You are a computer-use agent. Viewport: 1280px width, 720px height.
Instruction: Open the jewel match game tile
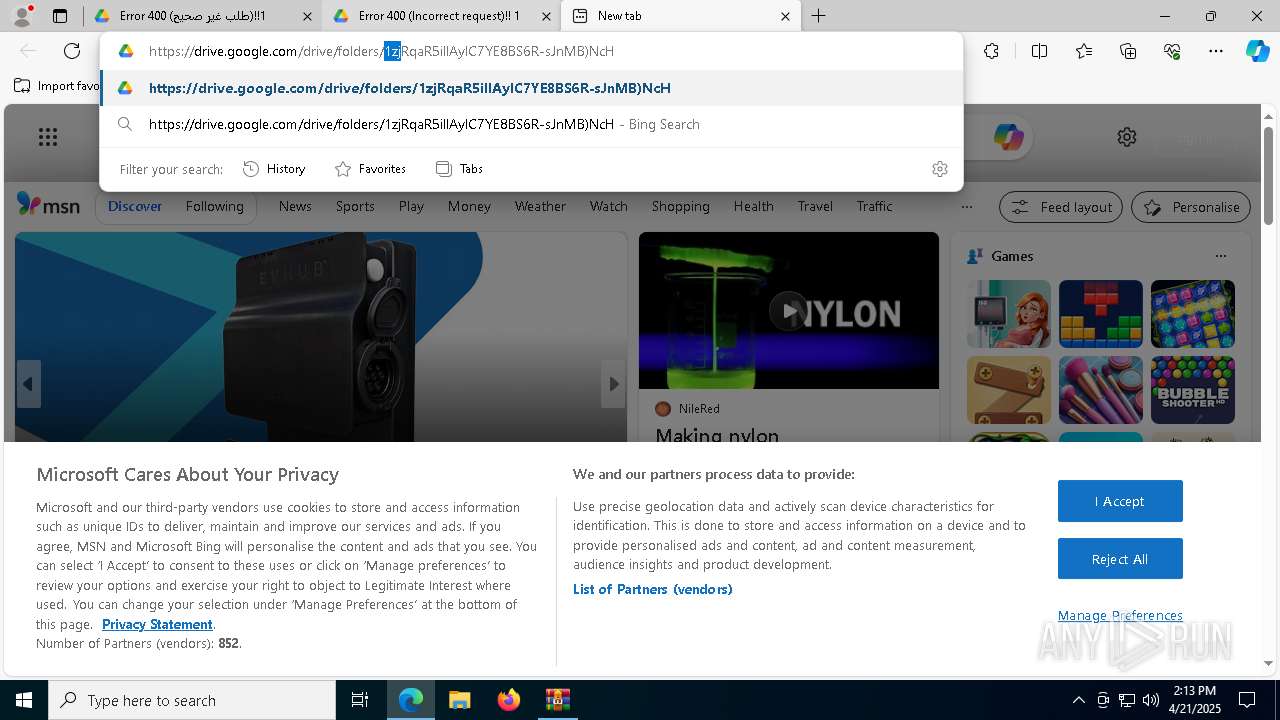[1193, 314]
